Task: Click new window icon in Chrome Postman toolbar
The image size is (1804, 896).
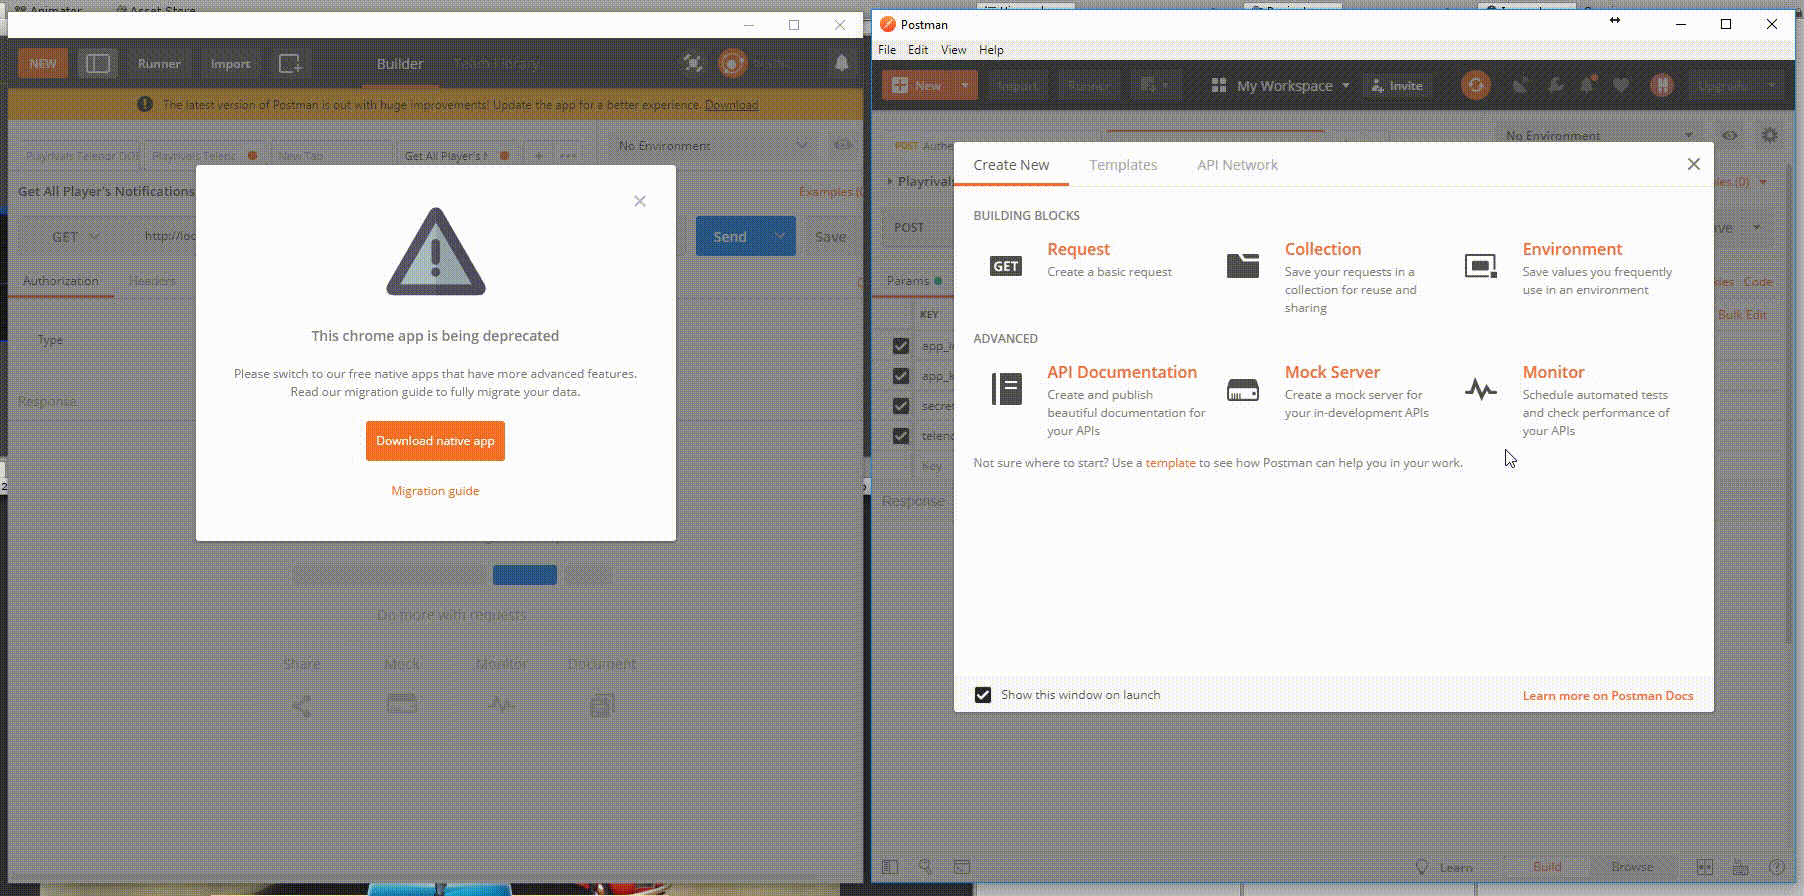Action: (290, 64)
